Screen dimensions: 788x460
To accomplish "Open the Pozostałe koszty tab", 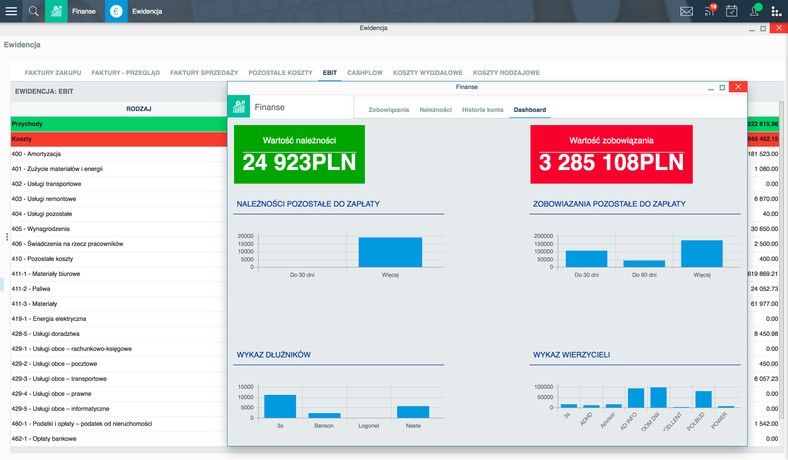I will click(x=280, y=72).
